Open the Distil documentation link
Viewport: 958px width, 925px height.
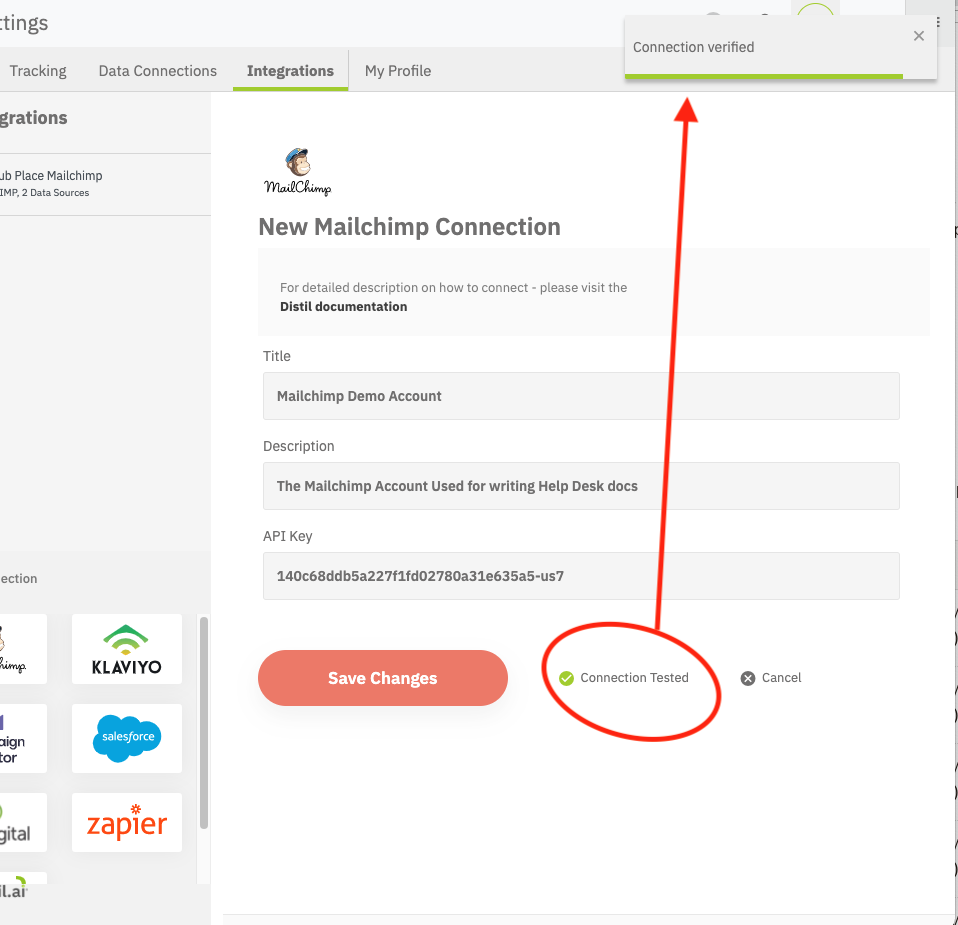(343, 307)
